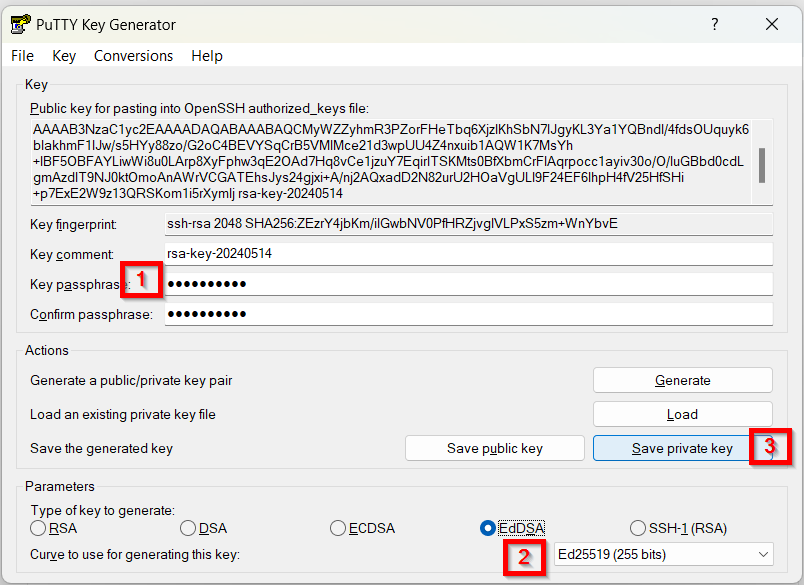This screenshot has height=585, width=804.
Task: Click 'Load an existing private key file' text
Action: coord(123,414)
